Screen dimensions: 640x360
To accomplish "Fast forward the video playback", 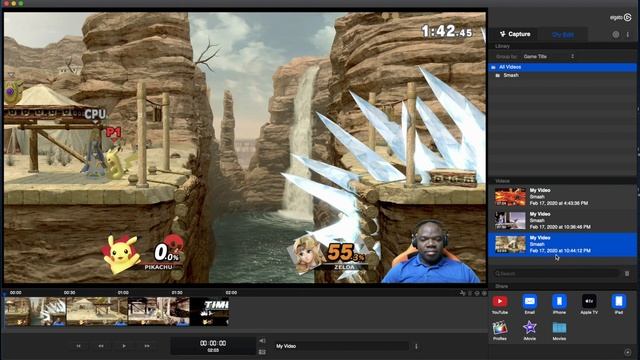I will [x=147, y=346].
